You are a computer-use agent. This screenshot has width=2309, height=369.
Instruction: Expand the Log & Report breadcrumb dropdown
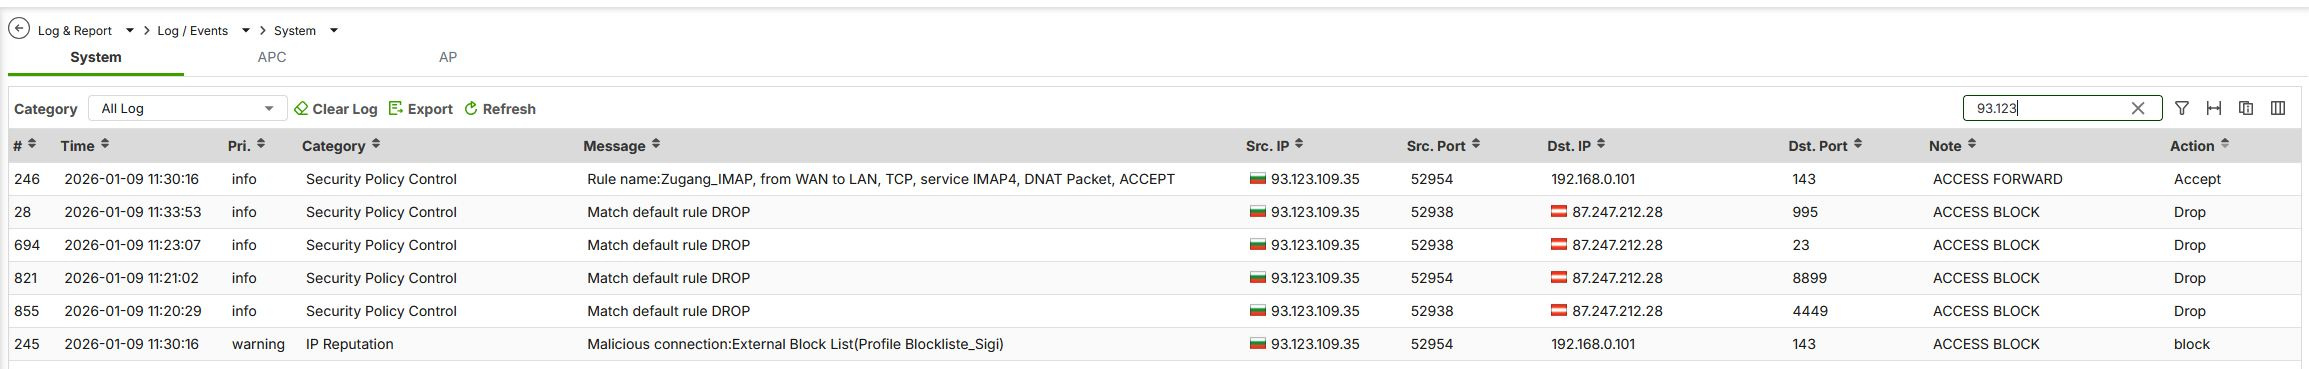[x=130, y=31]
